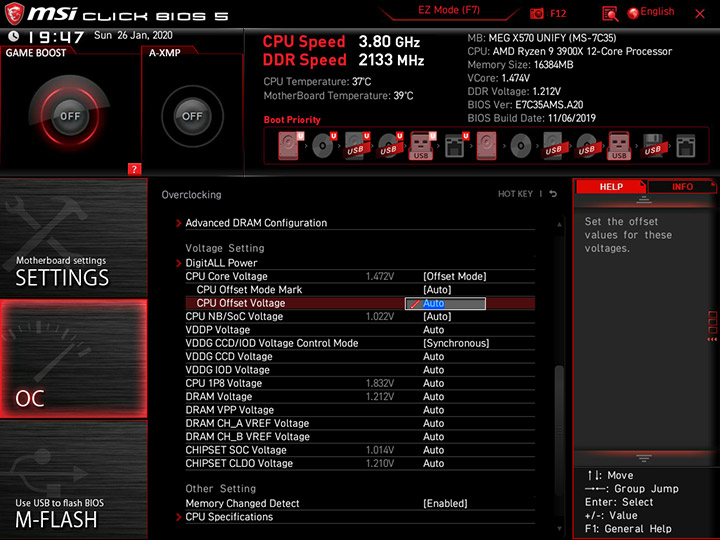Open Memory Changed Detect [Enabled] dropdown
720x540 pixels.
pyautogui.click(x=445, y=503)
